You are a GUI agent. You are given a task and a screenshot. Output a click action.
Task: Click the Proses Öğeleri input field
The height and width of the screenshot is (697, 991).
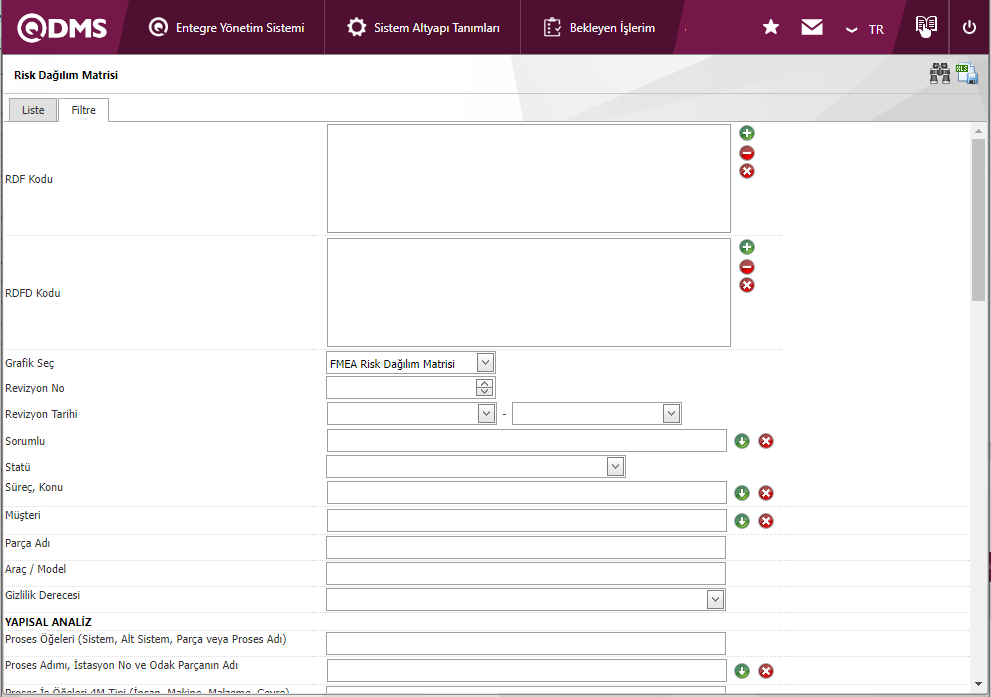coord(526,643)
